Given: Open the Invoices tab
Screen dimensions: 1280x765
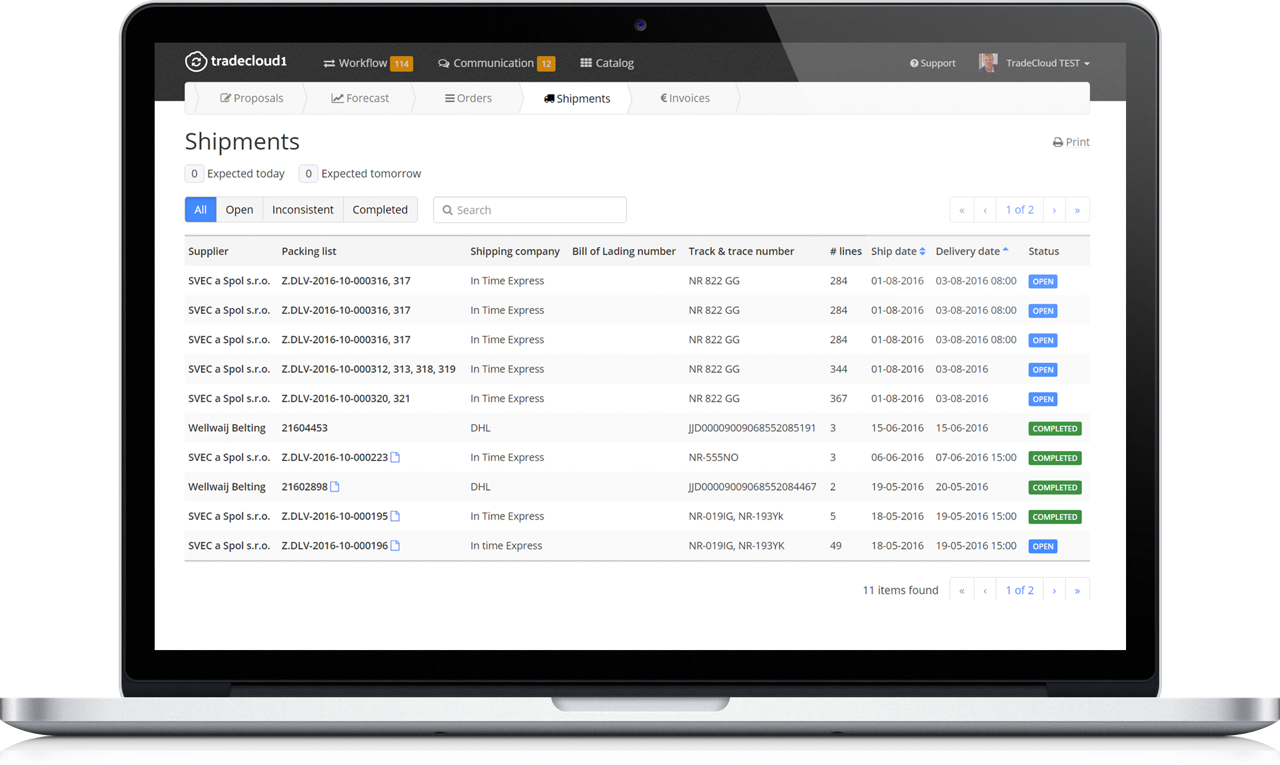Looking at the screenshot, I should point(685,98).
